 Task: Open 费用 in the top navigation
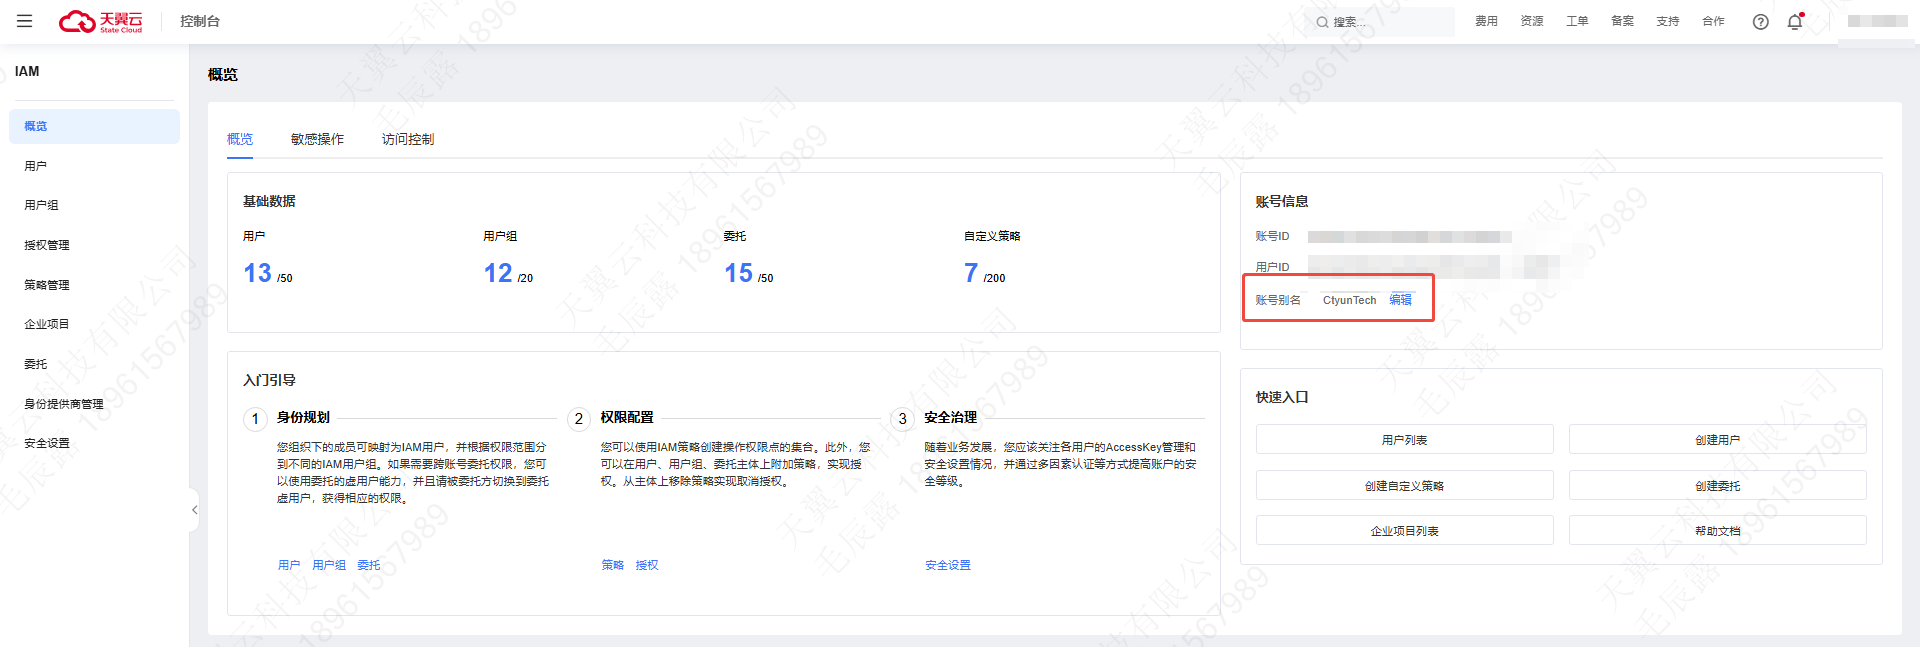click(1486, 21)
